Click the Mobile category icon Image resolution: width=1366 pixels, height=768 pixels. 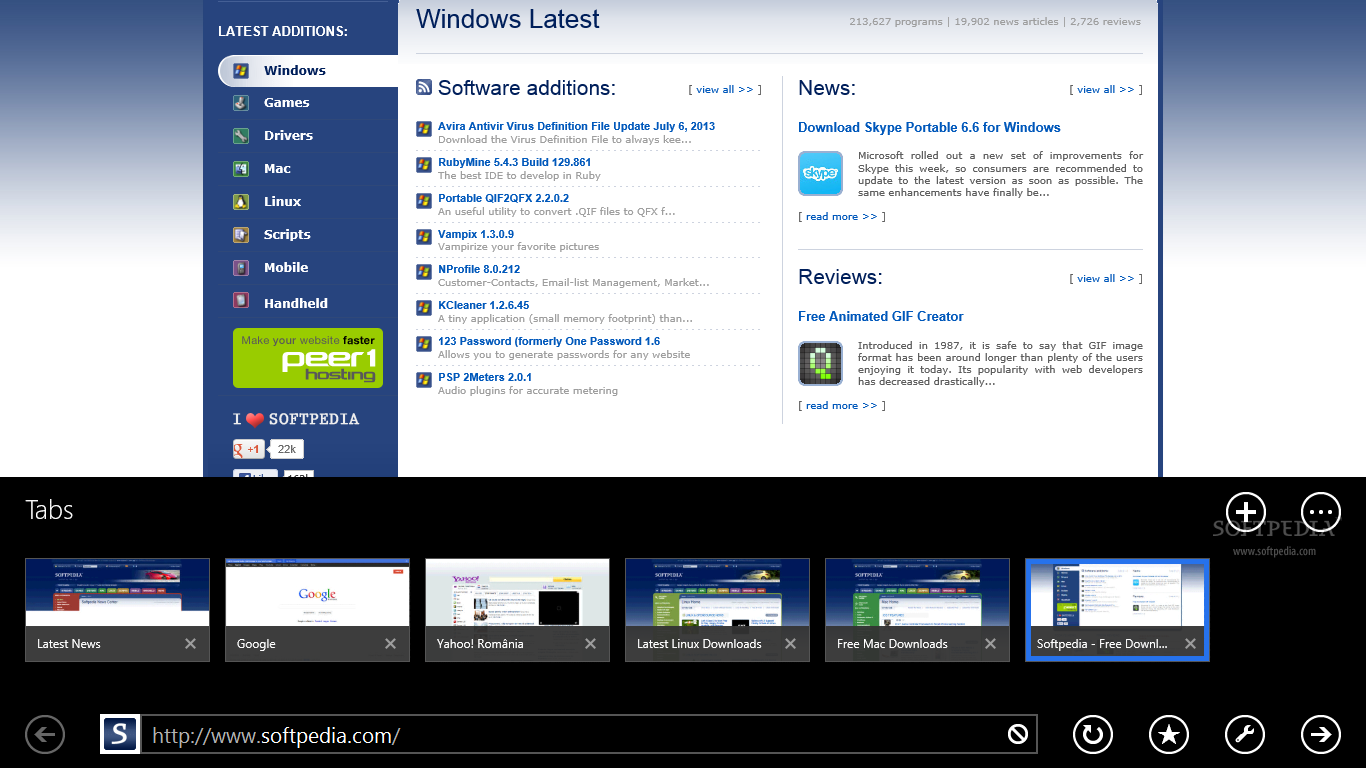click(241, 267)
